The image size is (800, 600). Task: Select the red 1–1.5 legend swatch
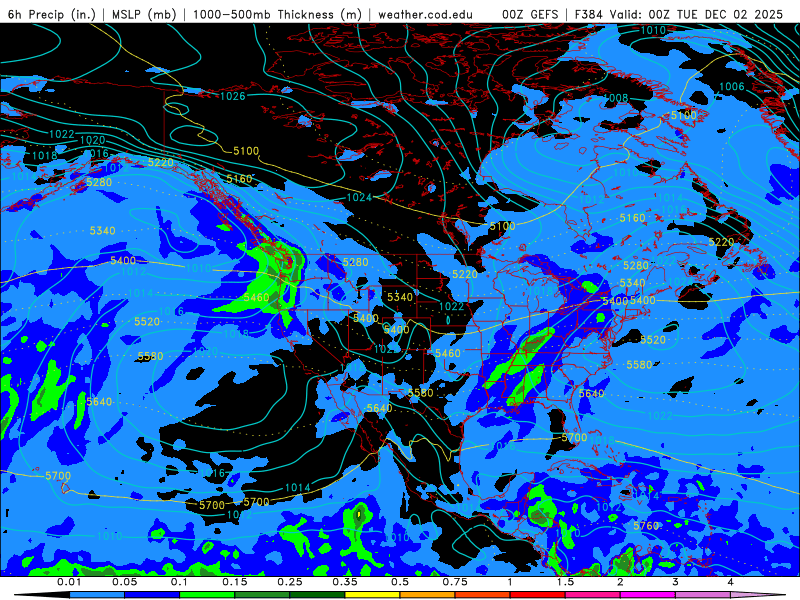(538, 595)
